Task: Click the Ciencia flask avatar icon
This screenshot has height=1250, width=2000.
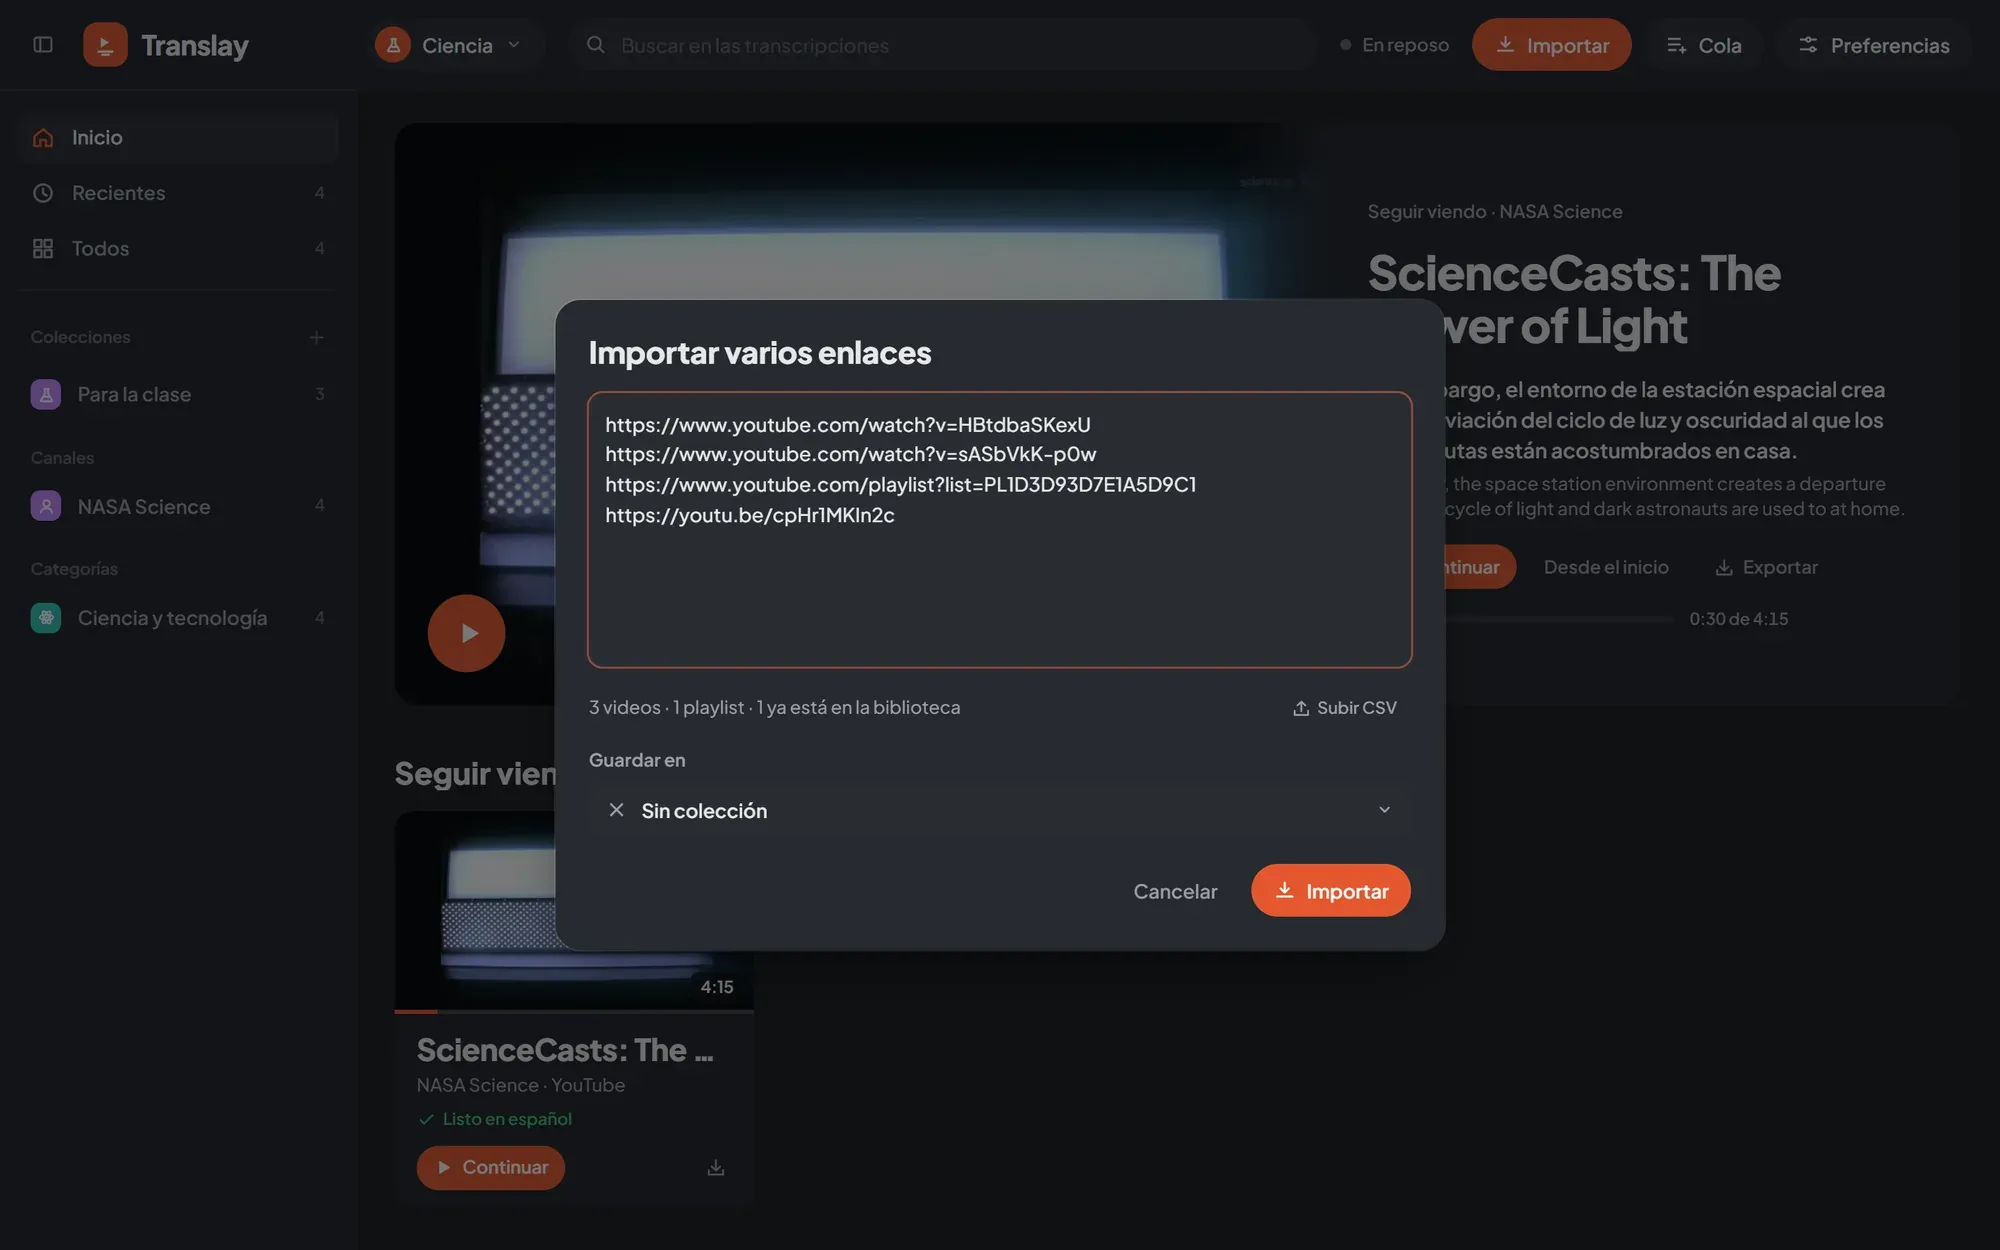Action: point(393,45)
